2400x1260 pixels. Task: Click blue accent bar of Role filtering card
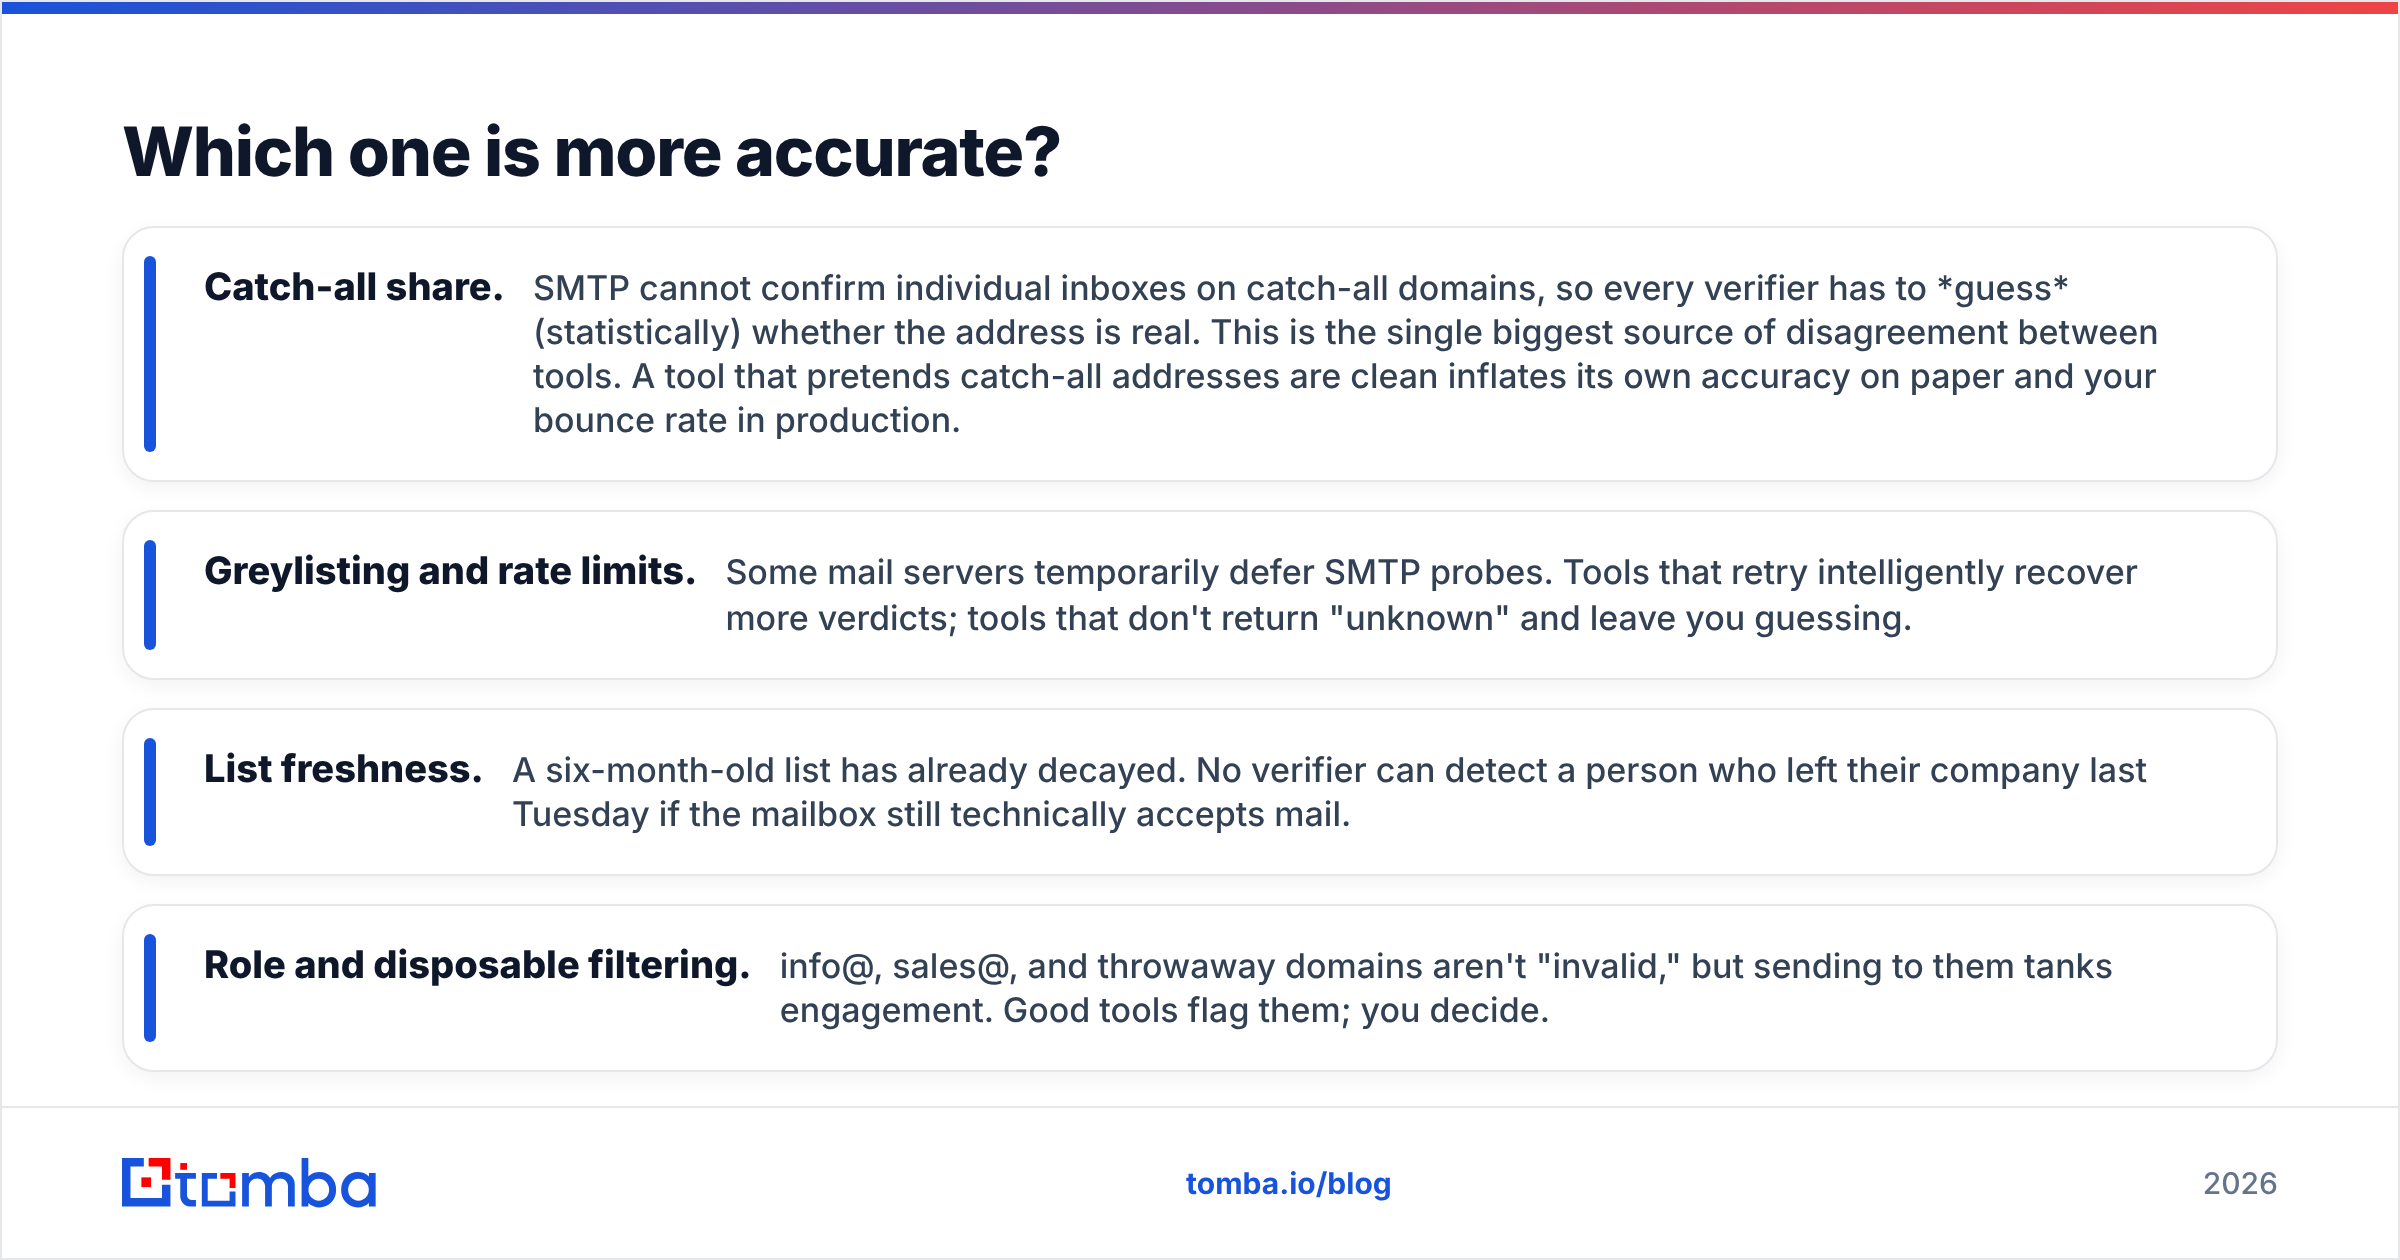(x=150, y=988)
